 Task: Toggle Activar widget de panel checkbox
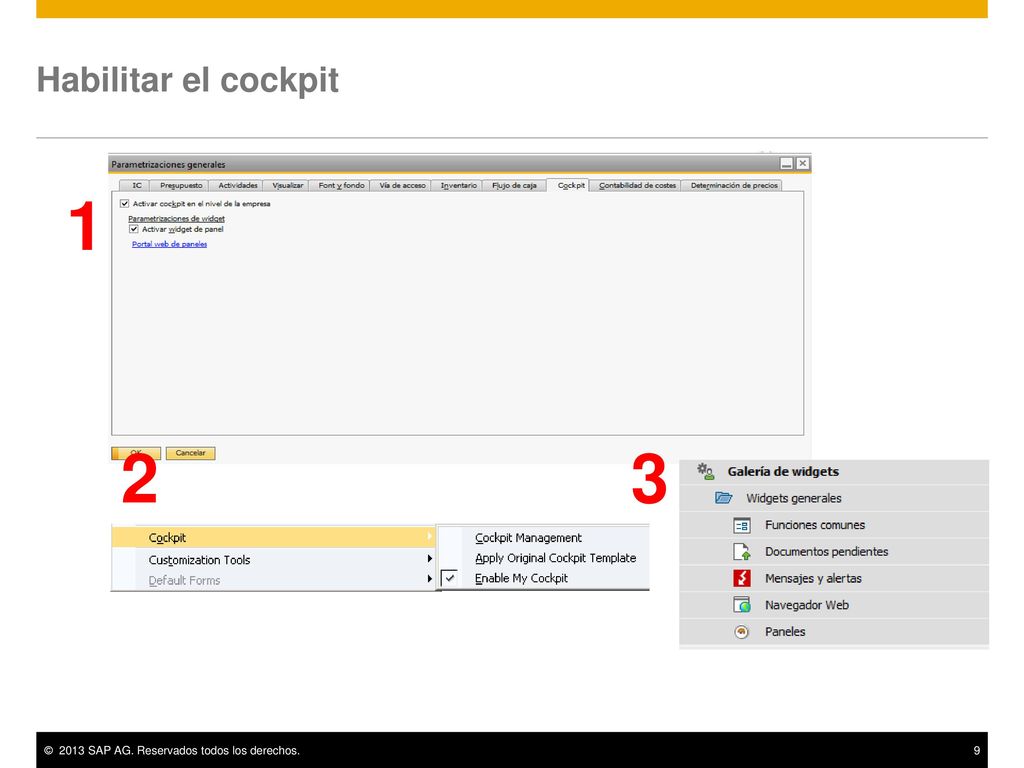click(x=134, y=229)
